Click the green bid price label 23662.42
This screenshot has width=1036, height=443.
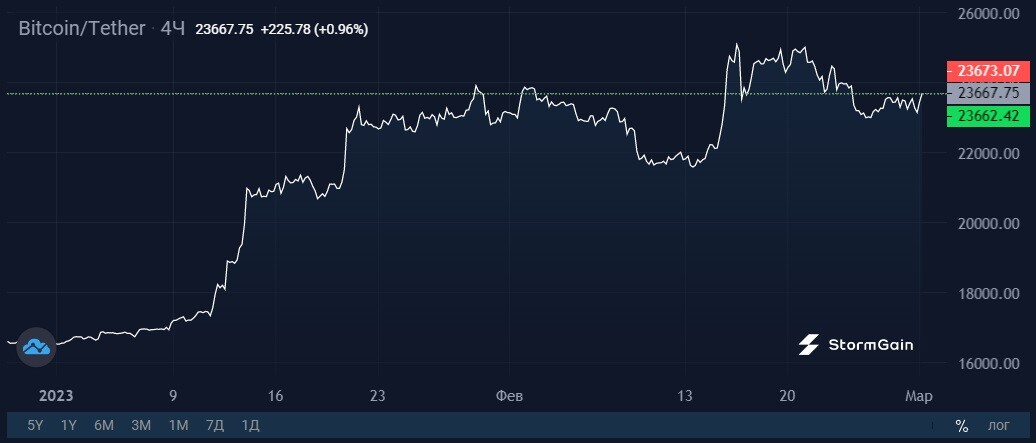point(988,116)
